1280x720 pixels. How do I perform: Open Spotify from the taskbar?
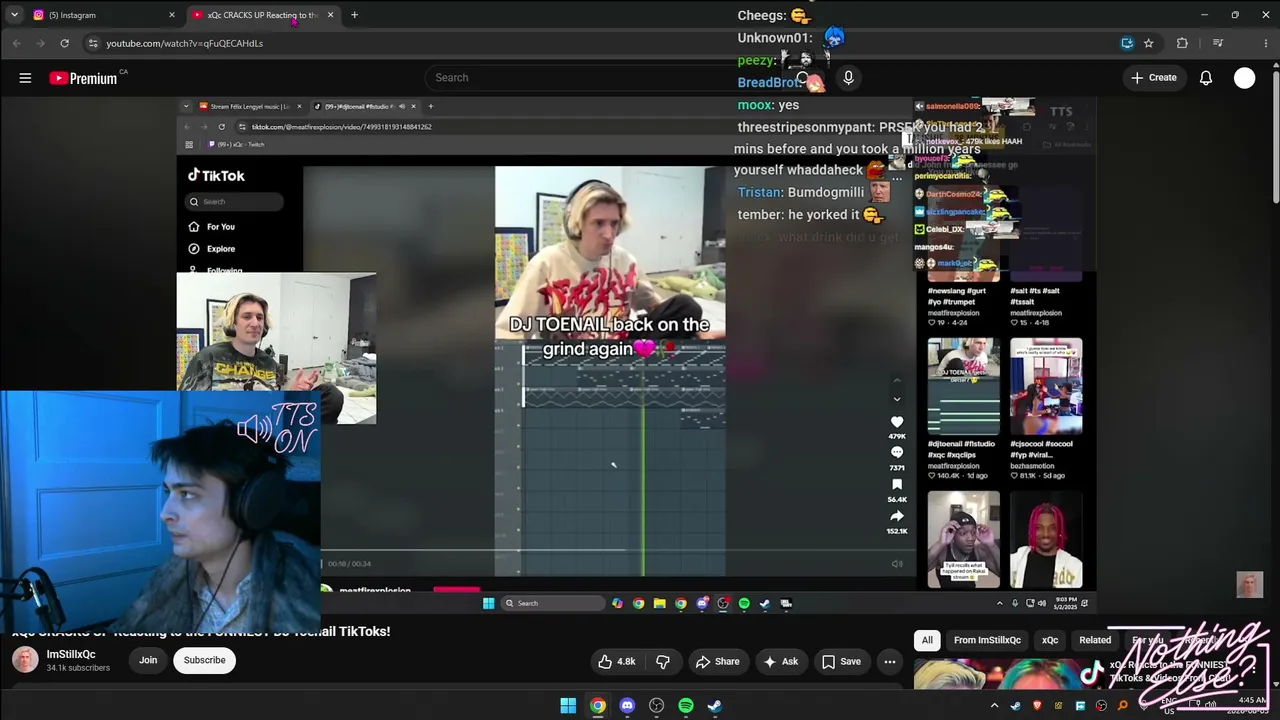[686, 705]
